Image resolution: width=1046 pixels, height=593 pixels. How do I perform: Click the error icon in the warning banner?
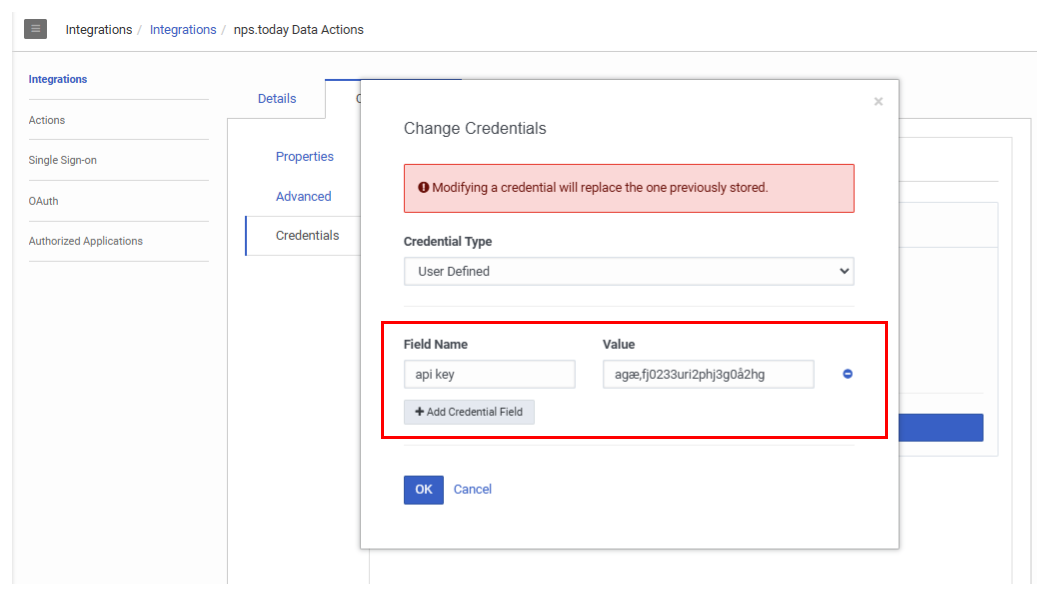[421, 187]
